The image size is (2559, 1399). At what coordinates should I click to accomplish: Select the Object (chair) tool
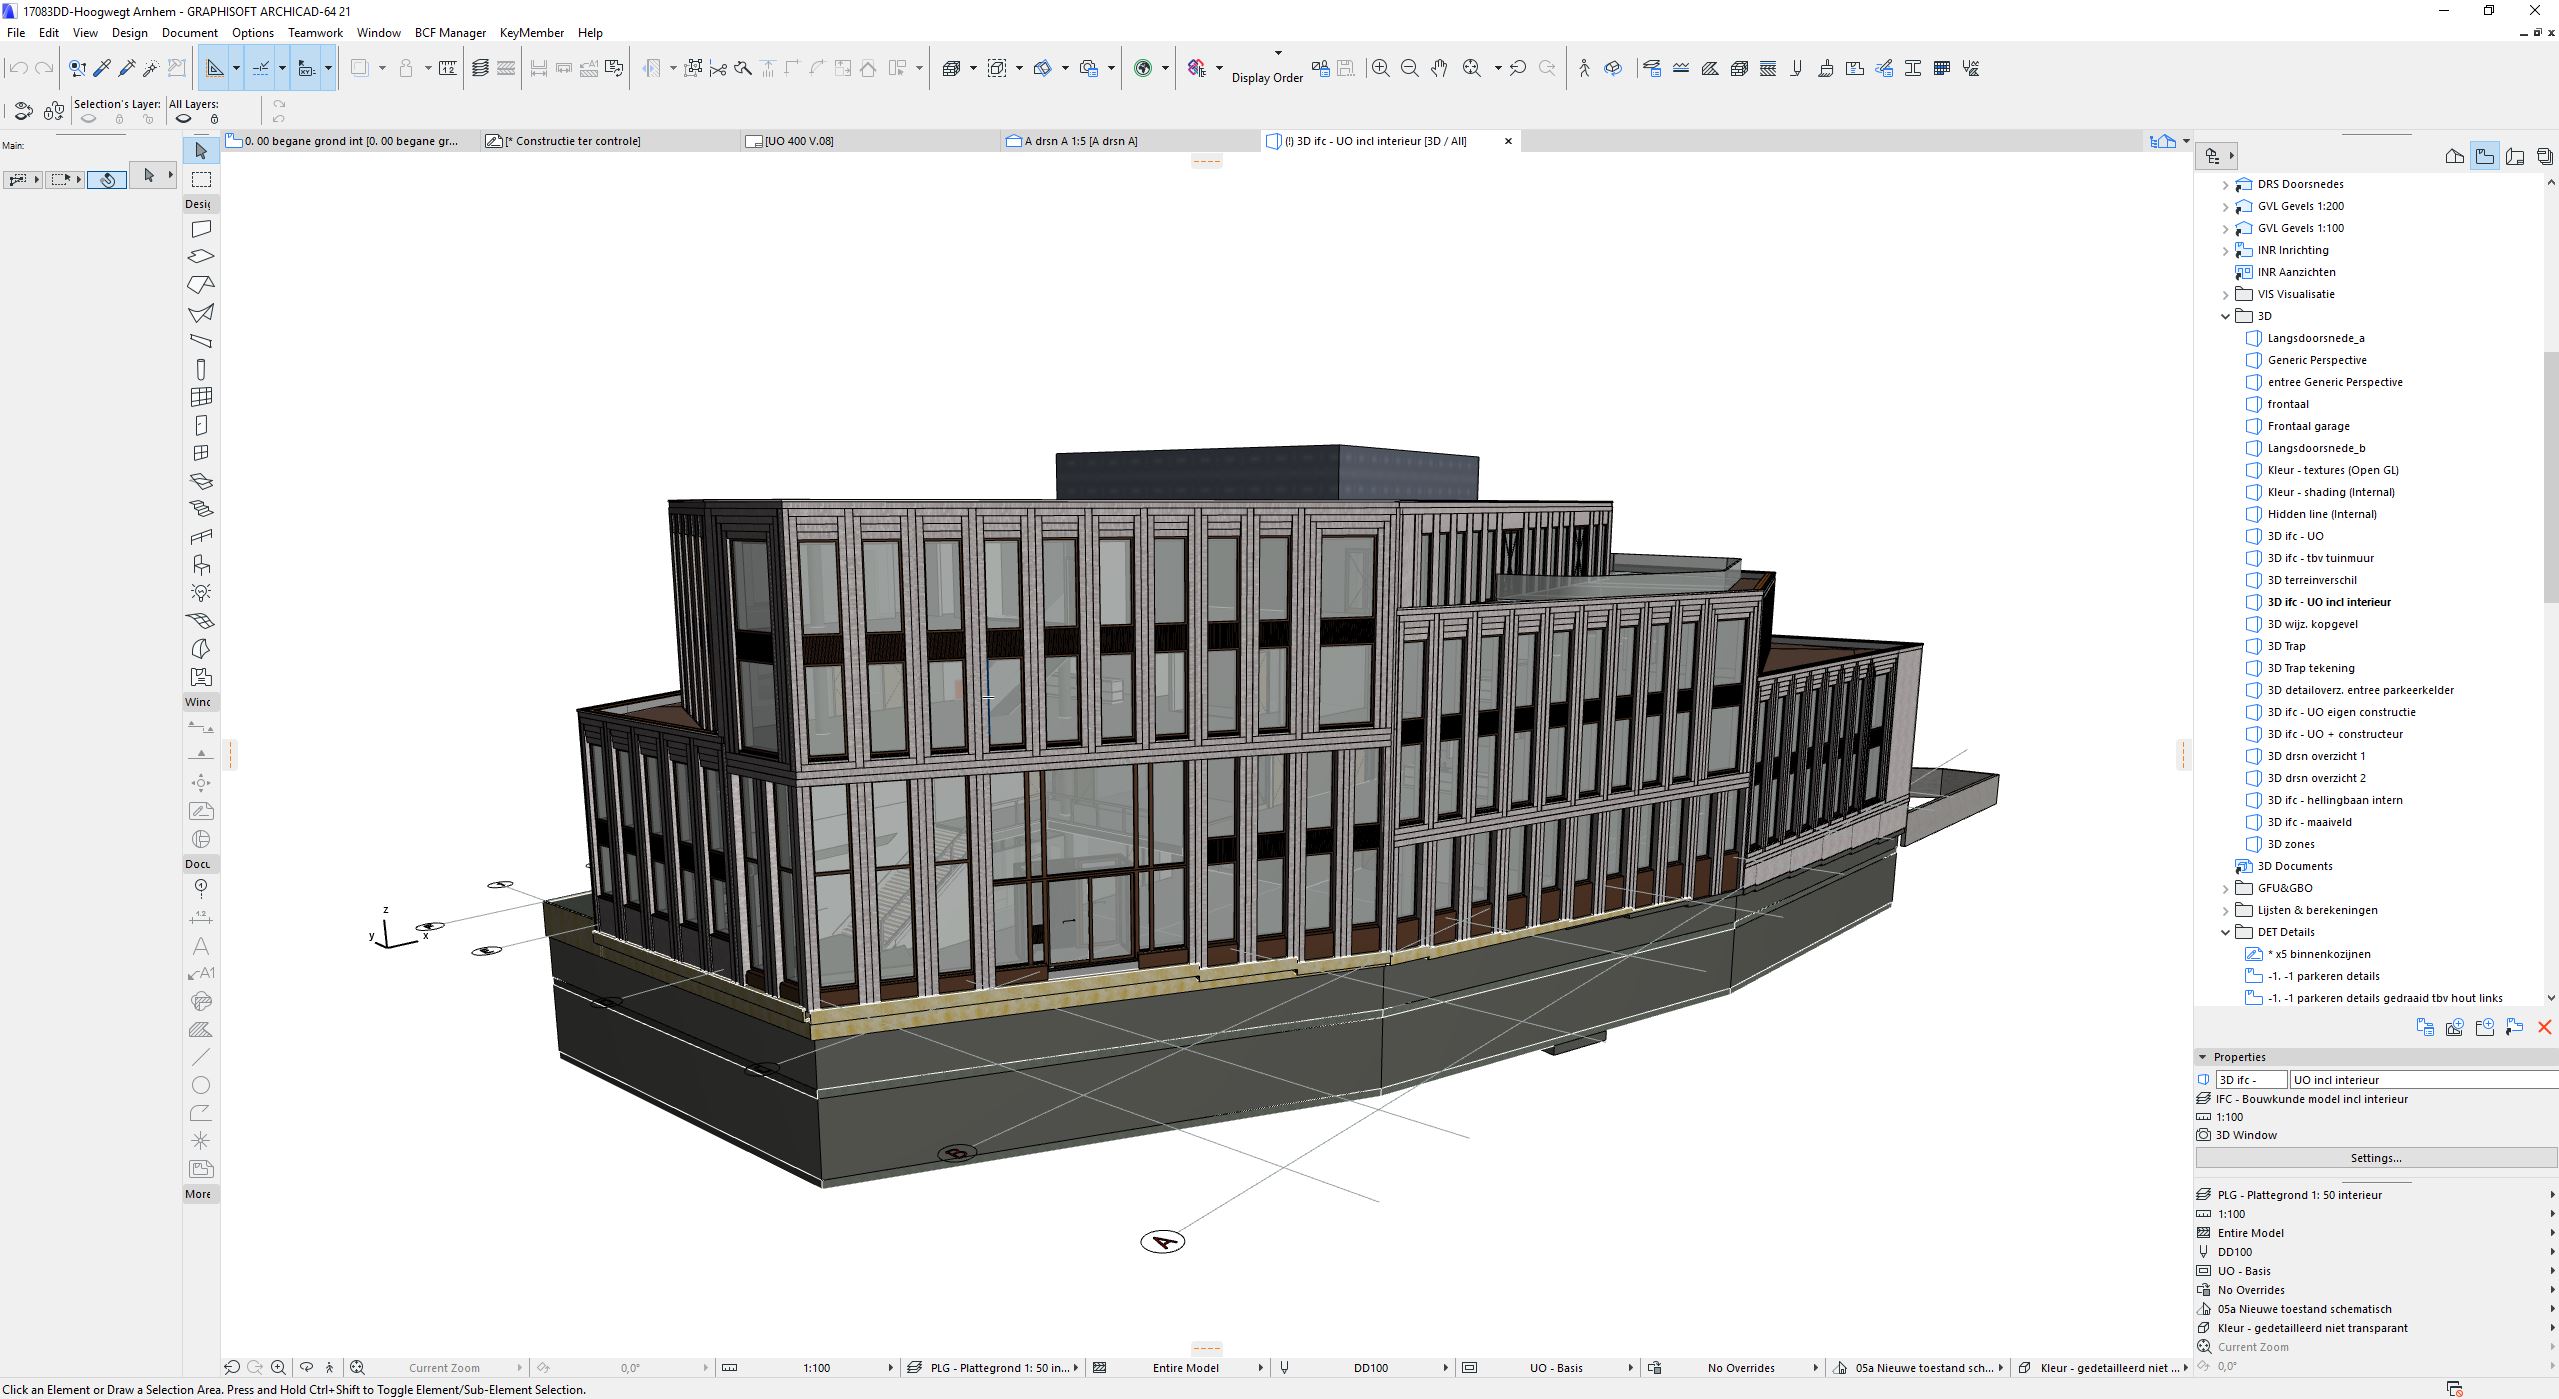[x=201, y=565]
